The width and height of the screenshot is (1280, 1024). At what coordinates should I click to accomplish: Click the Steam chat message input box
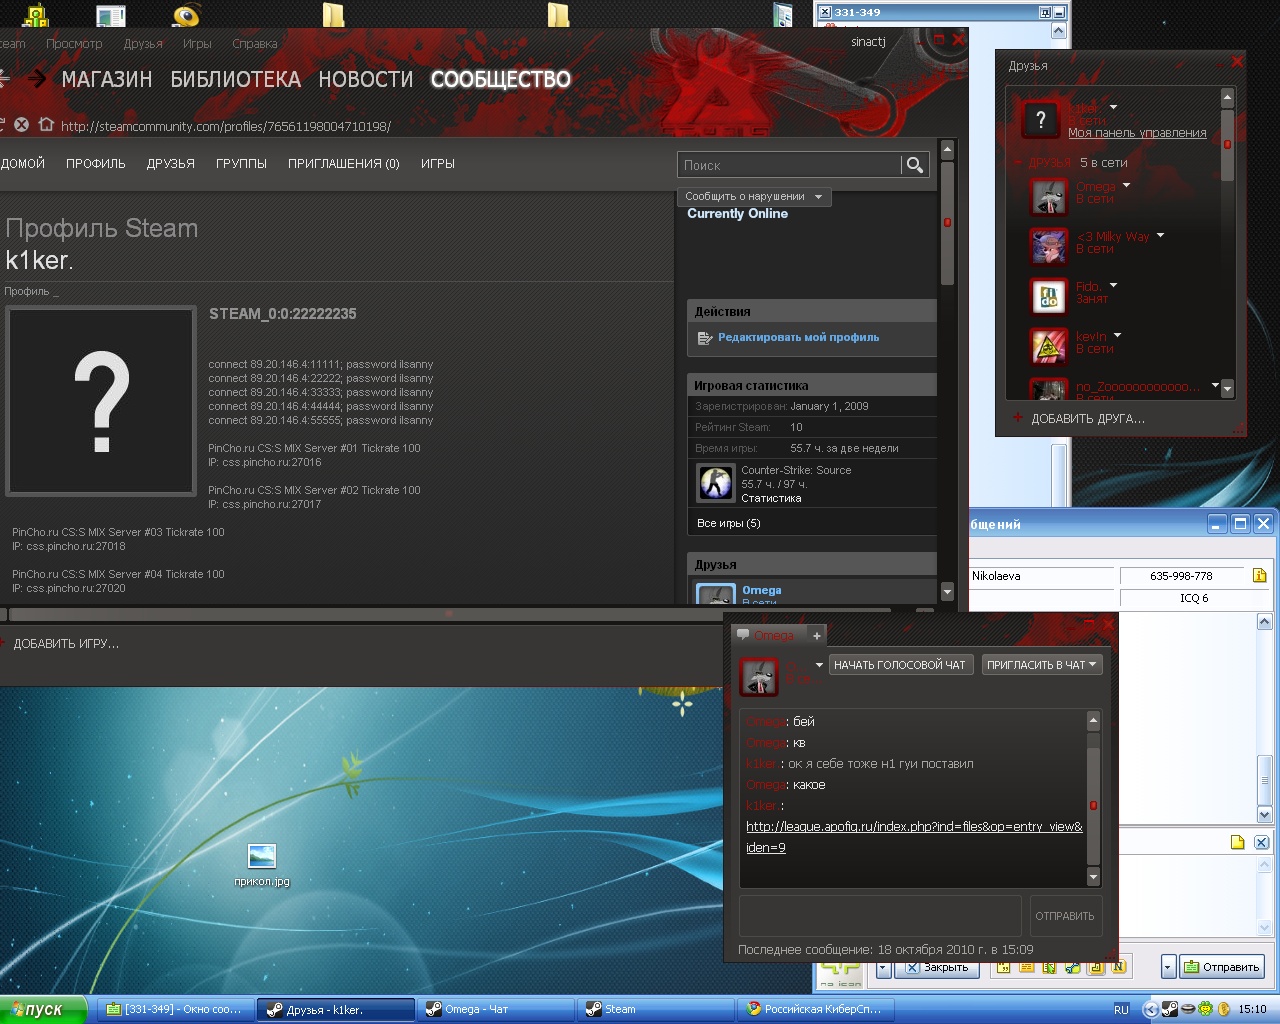click(881, 916)
